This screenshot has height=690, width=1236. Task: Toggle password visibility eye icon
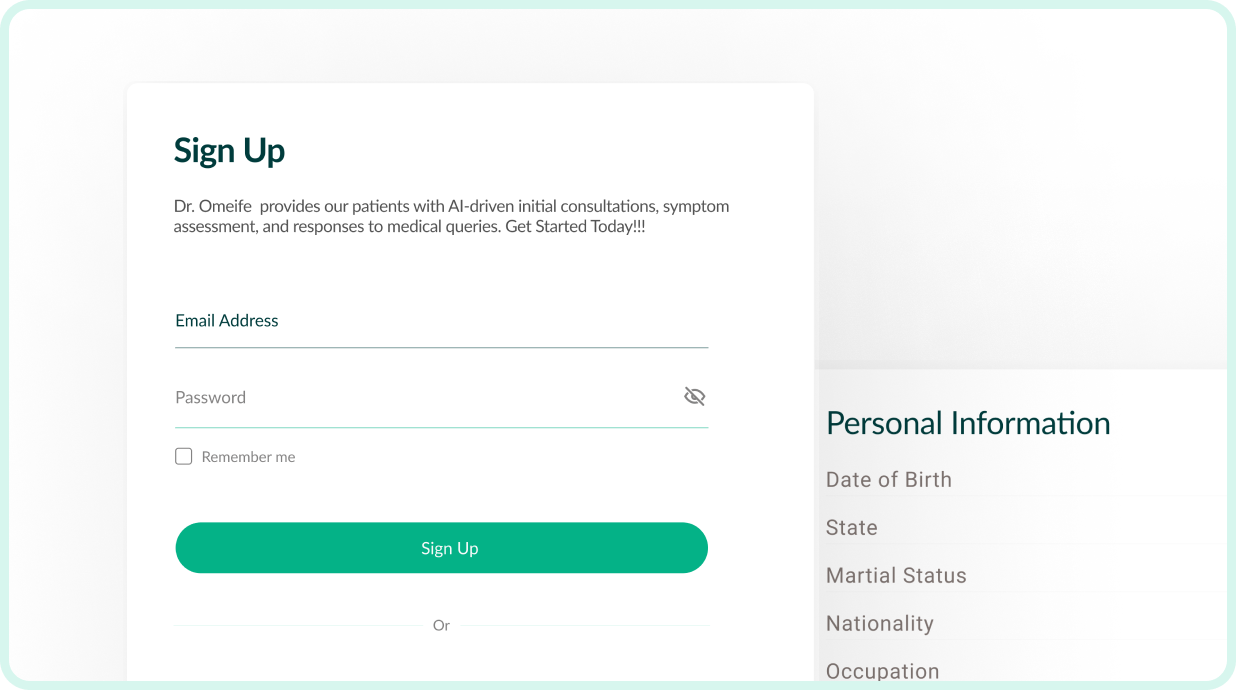tap(694, 397)
